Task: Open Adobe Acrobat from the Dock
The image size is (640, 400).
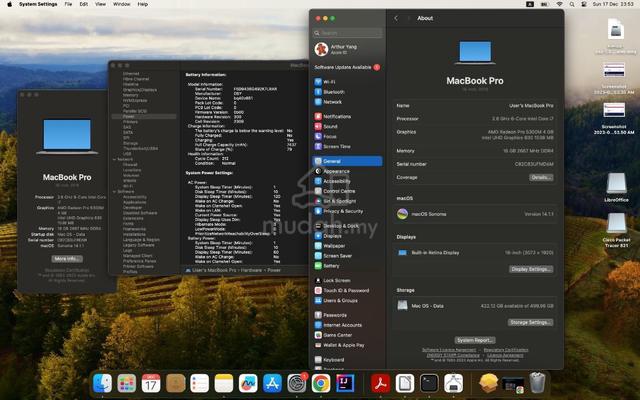Action: (x=380, y=383)
